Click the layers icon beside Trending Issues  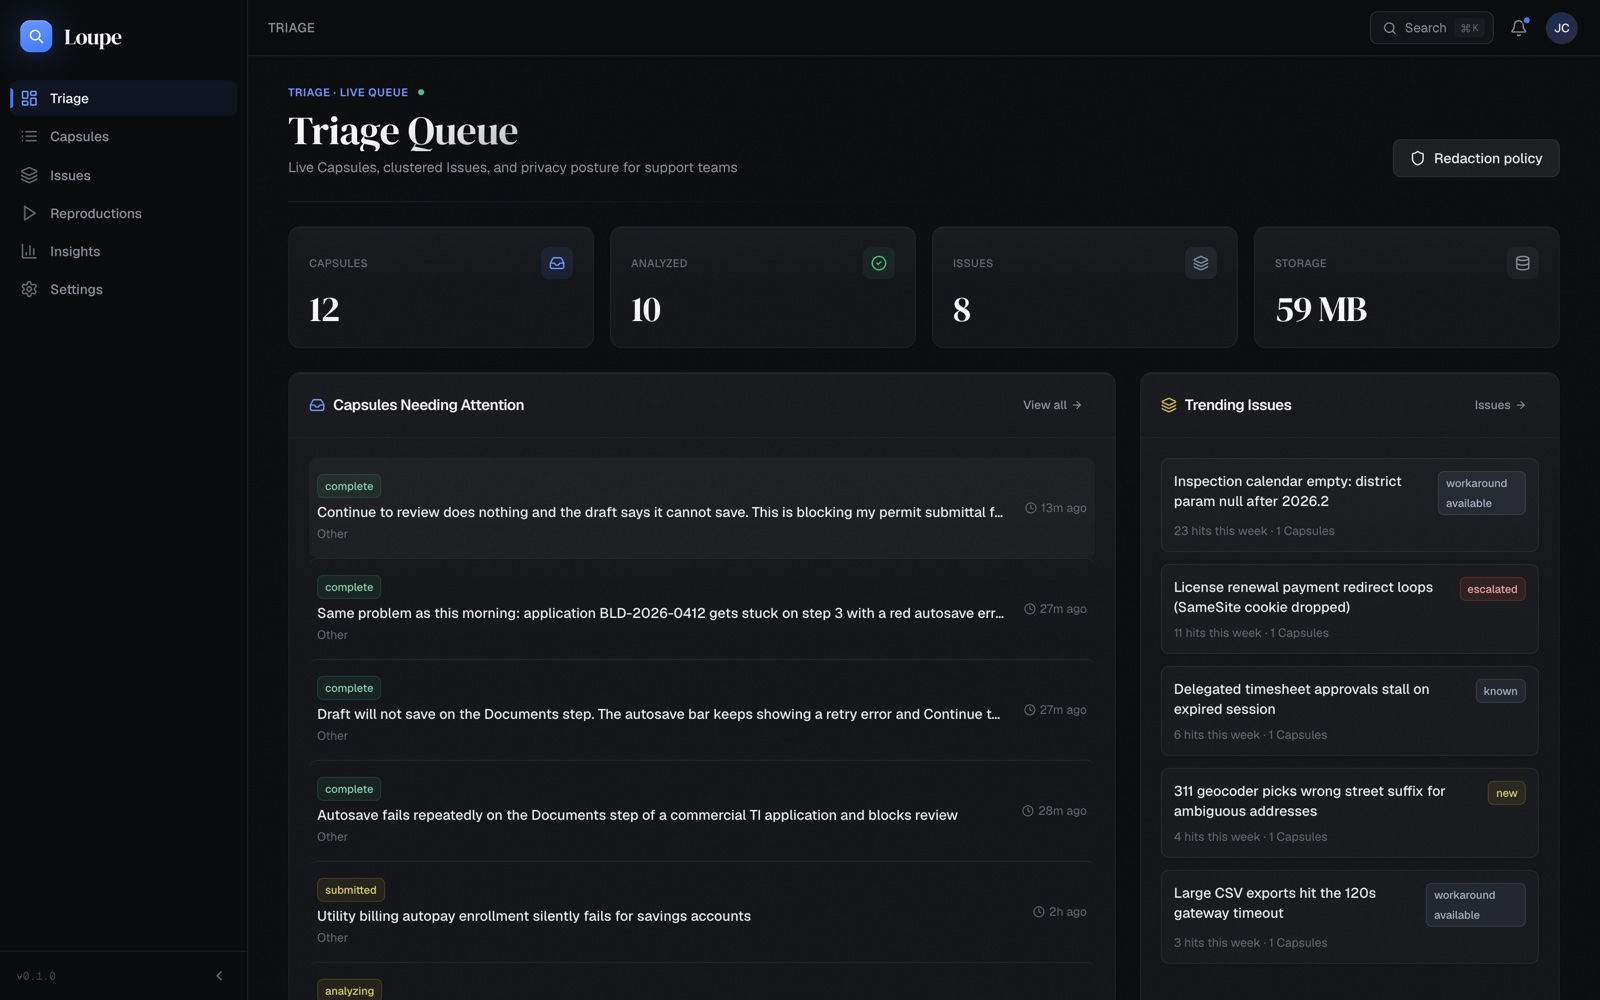point(1169,405)
